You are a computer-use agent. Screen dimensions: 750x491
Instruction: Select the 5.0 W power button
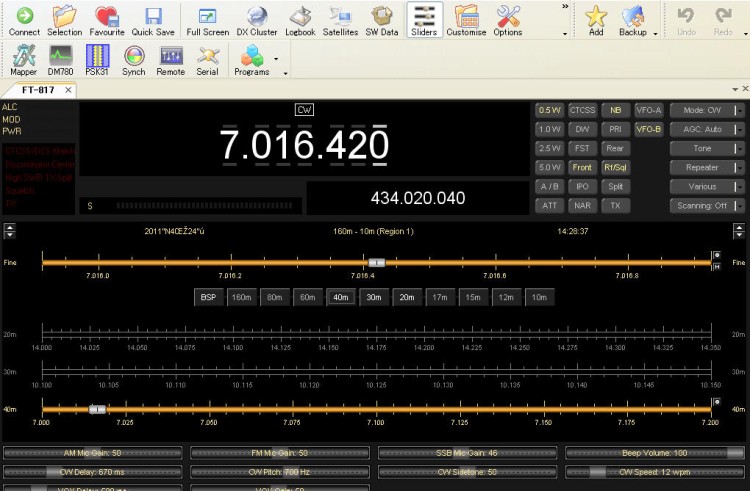[x=549, y=167]
